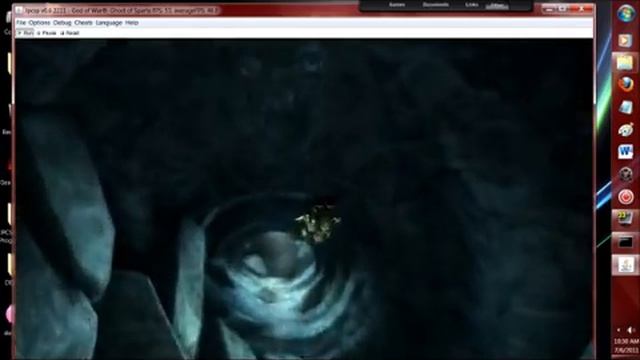Click the system clock in the tray

(626, 346)
